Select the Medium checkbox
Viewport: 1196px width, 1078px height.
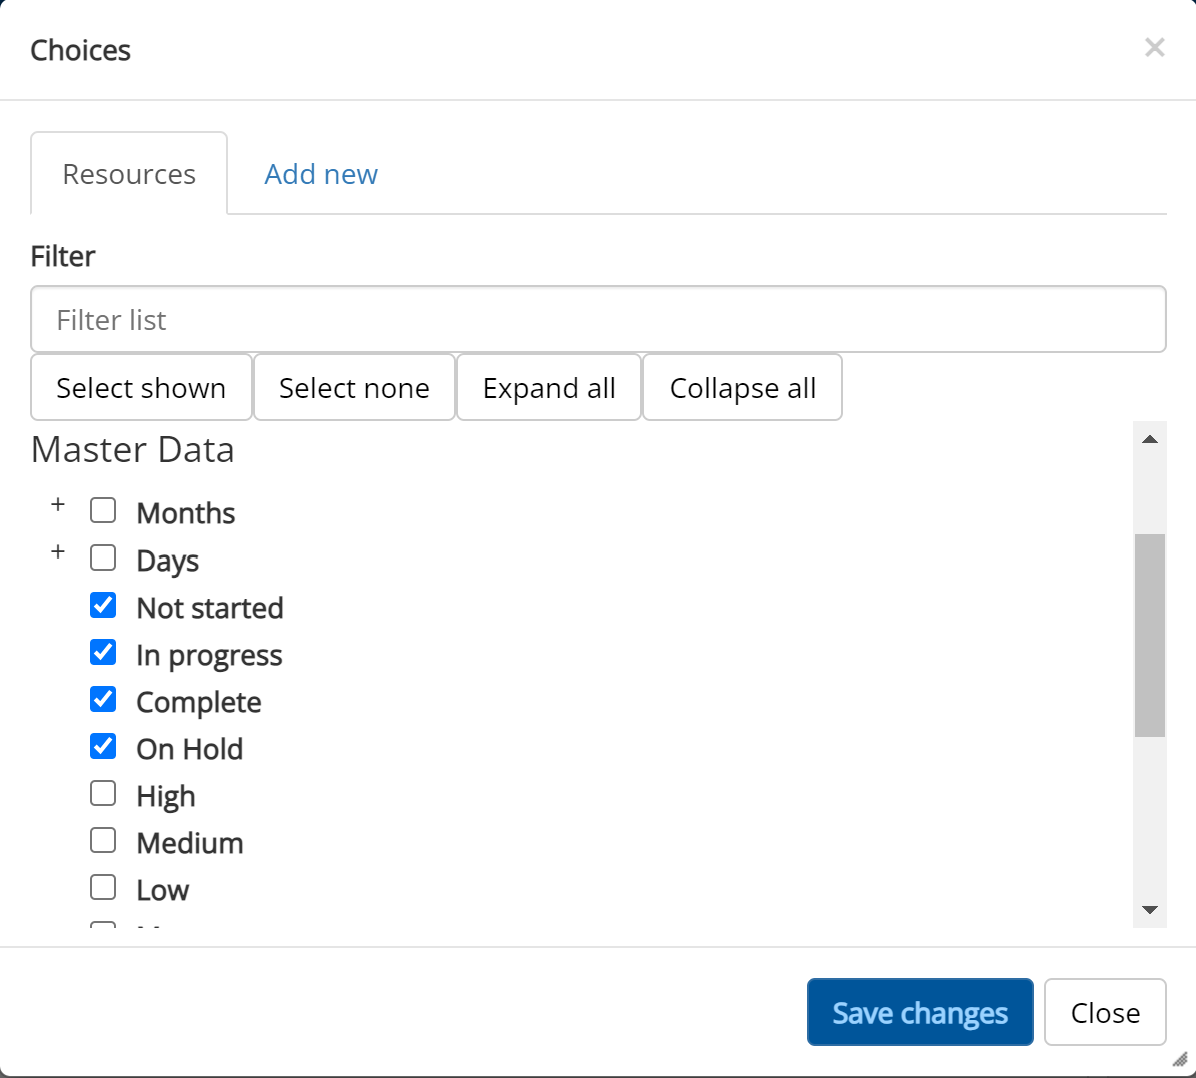[x=103, y=840]
